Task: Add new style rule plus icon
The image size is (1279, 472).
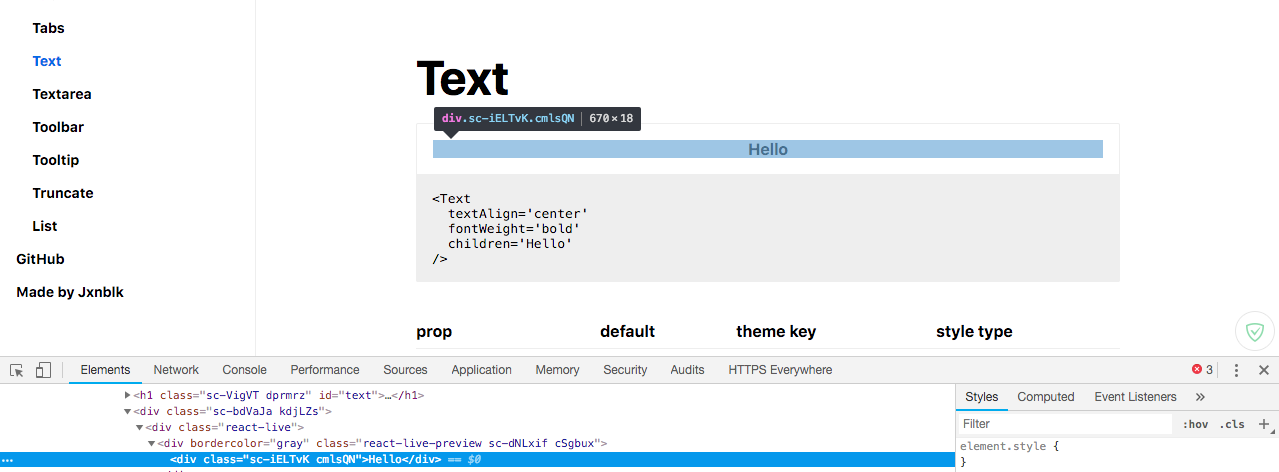Action: click(1264, 424)
